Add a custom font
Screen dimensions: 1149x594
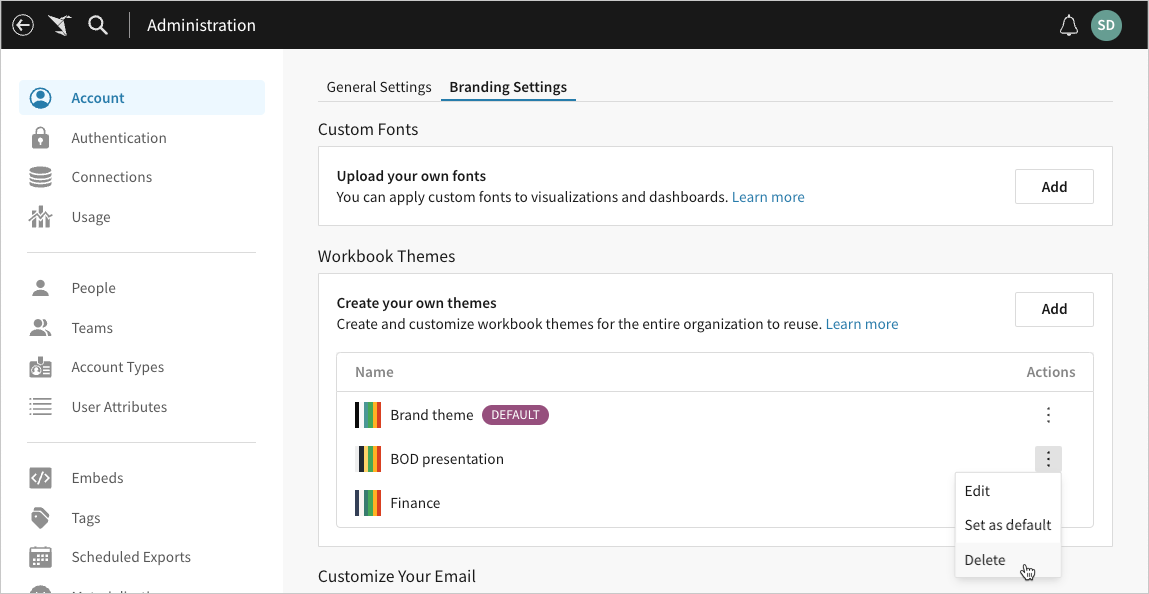pyautogui.click(x=1054, y=187)
